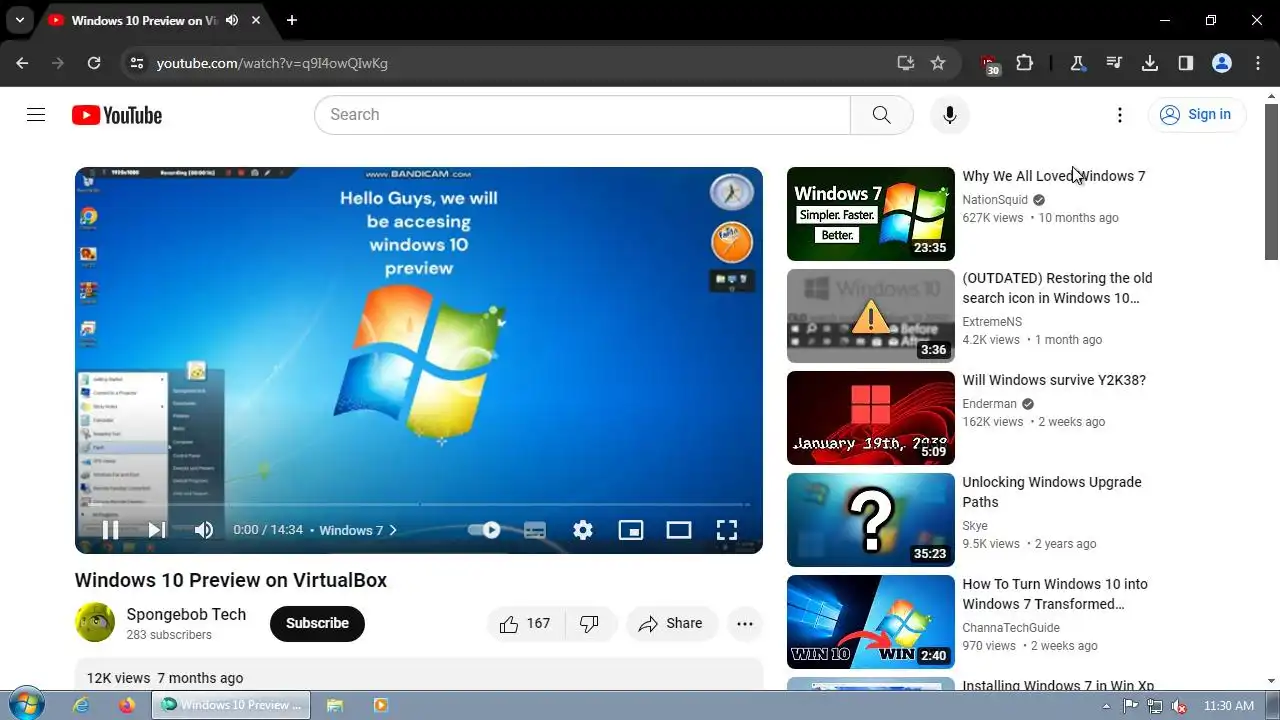Viewport: 1280px width, 720px height.
Task: Open a new browser tab
Action: tap(292, 20)
